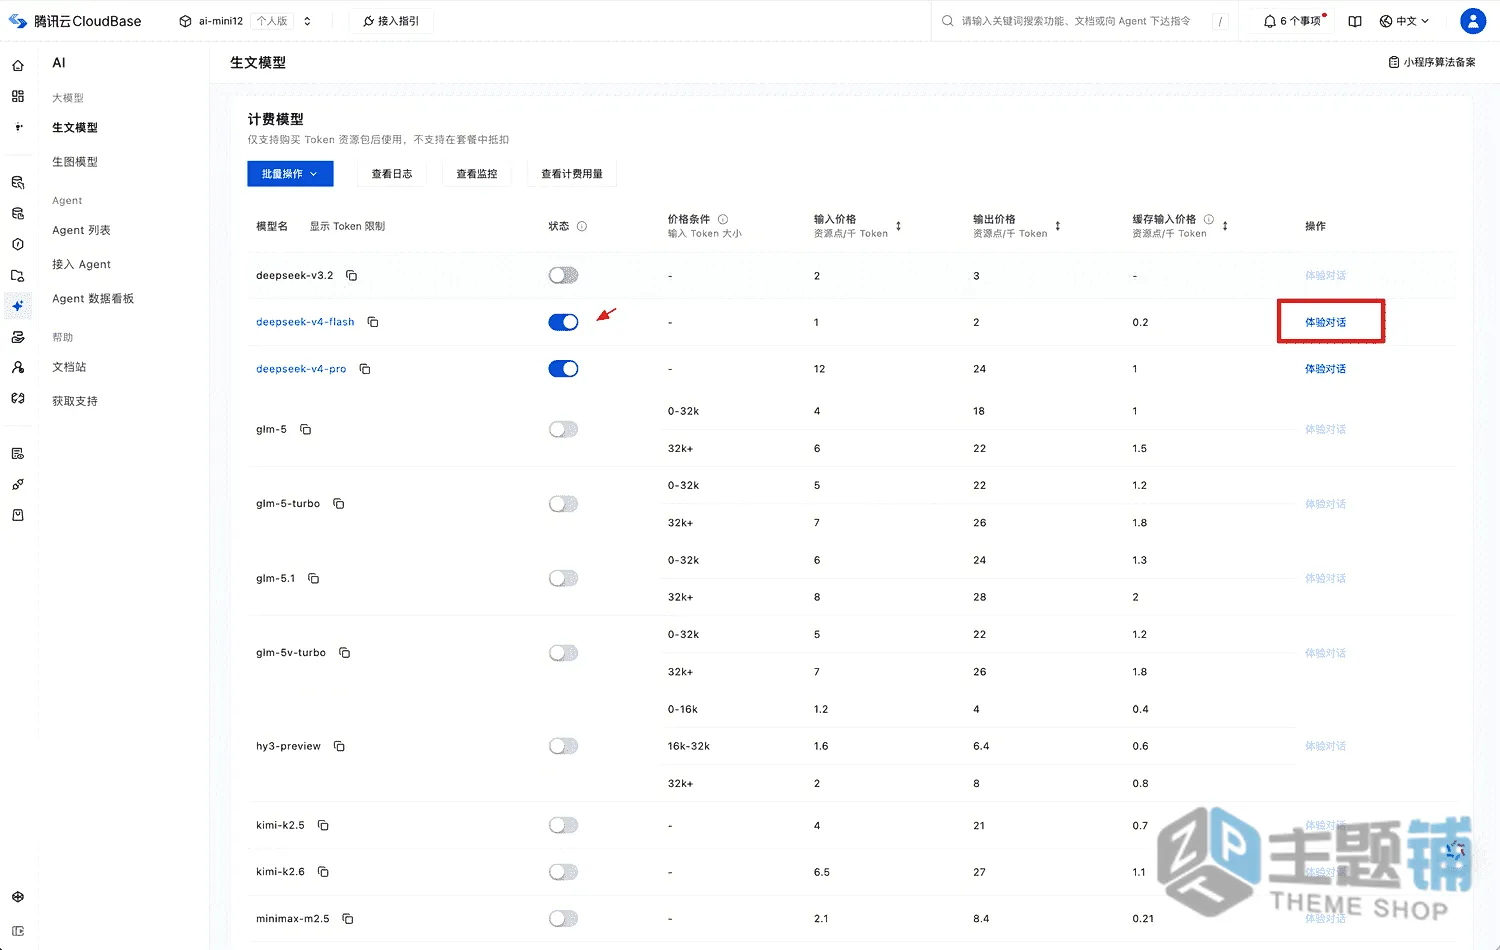
Task: Enable the deepseek-v3.2 model toggle
Action: click(x=563, y=275)
